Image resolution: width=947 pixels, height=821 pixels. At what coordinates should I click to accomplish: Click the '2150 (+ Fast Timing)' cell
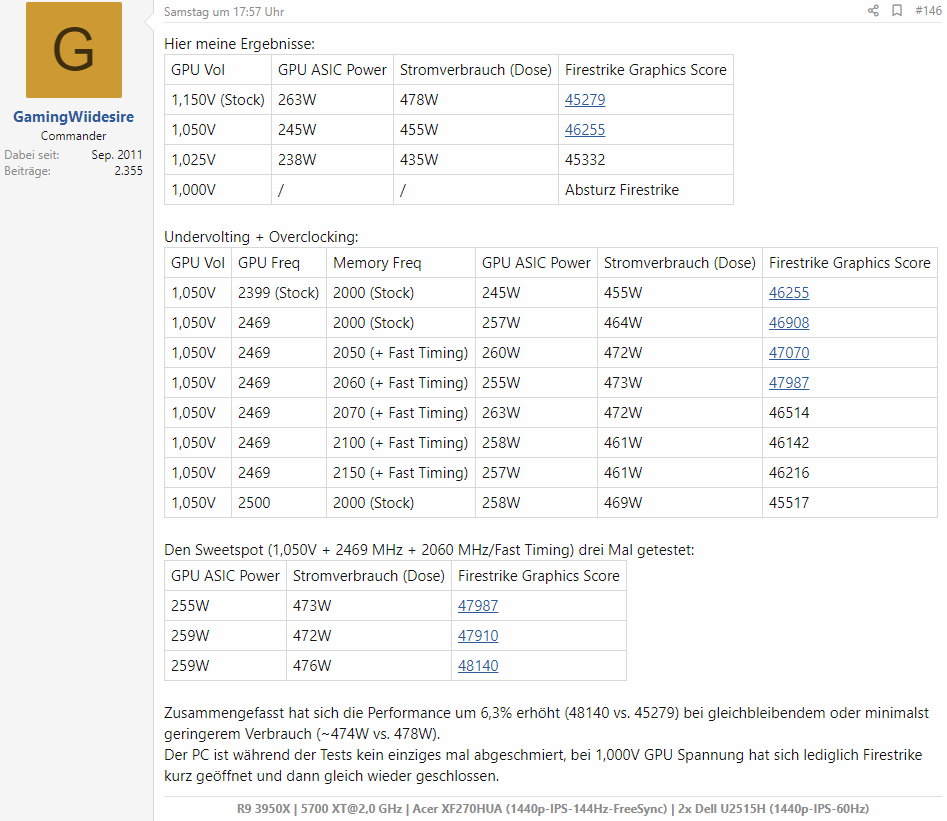400,473
